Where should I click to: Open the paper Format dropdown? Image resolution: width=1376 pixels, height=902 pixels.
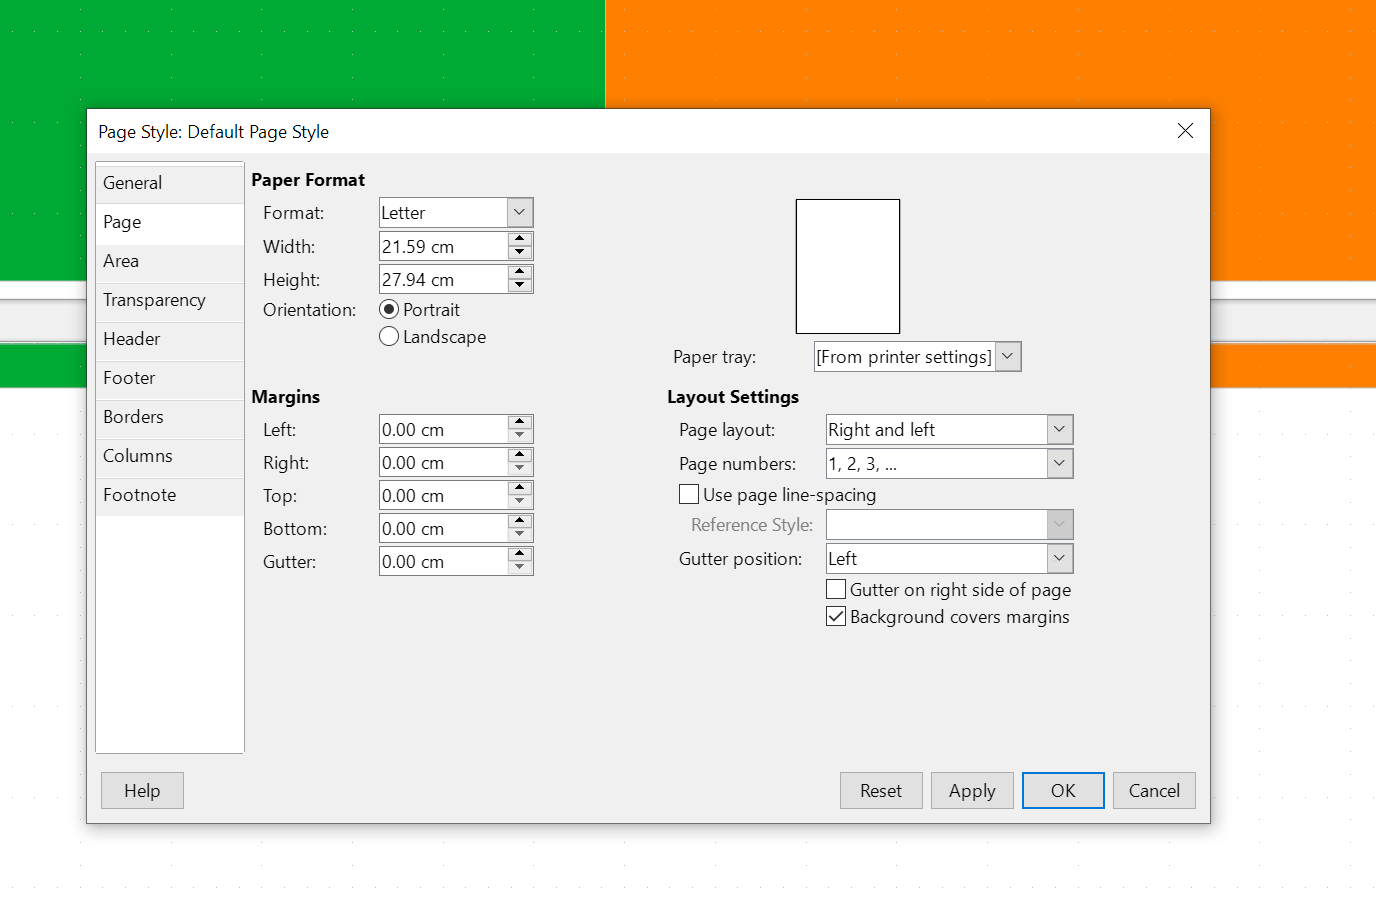520,212
